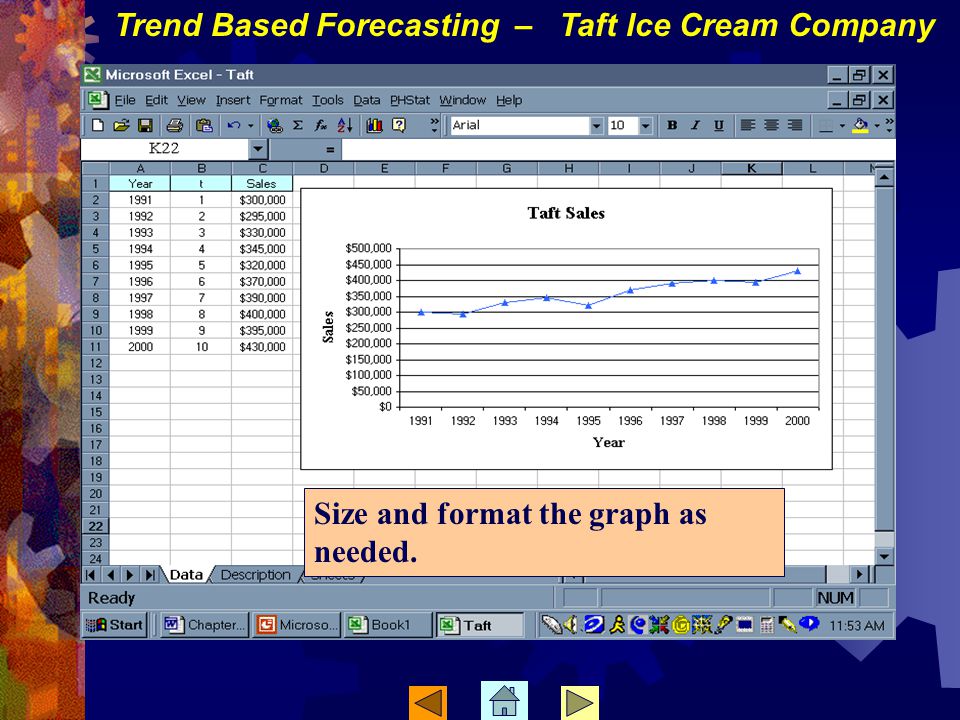Viewport: 960px width, 720px height.
Task: Switch to Chapter Word taskbar button
Action: pyautogui.click(x=204, y=625)
